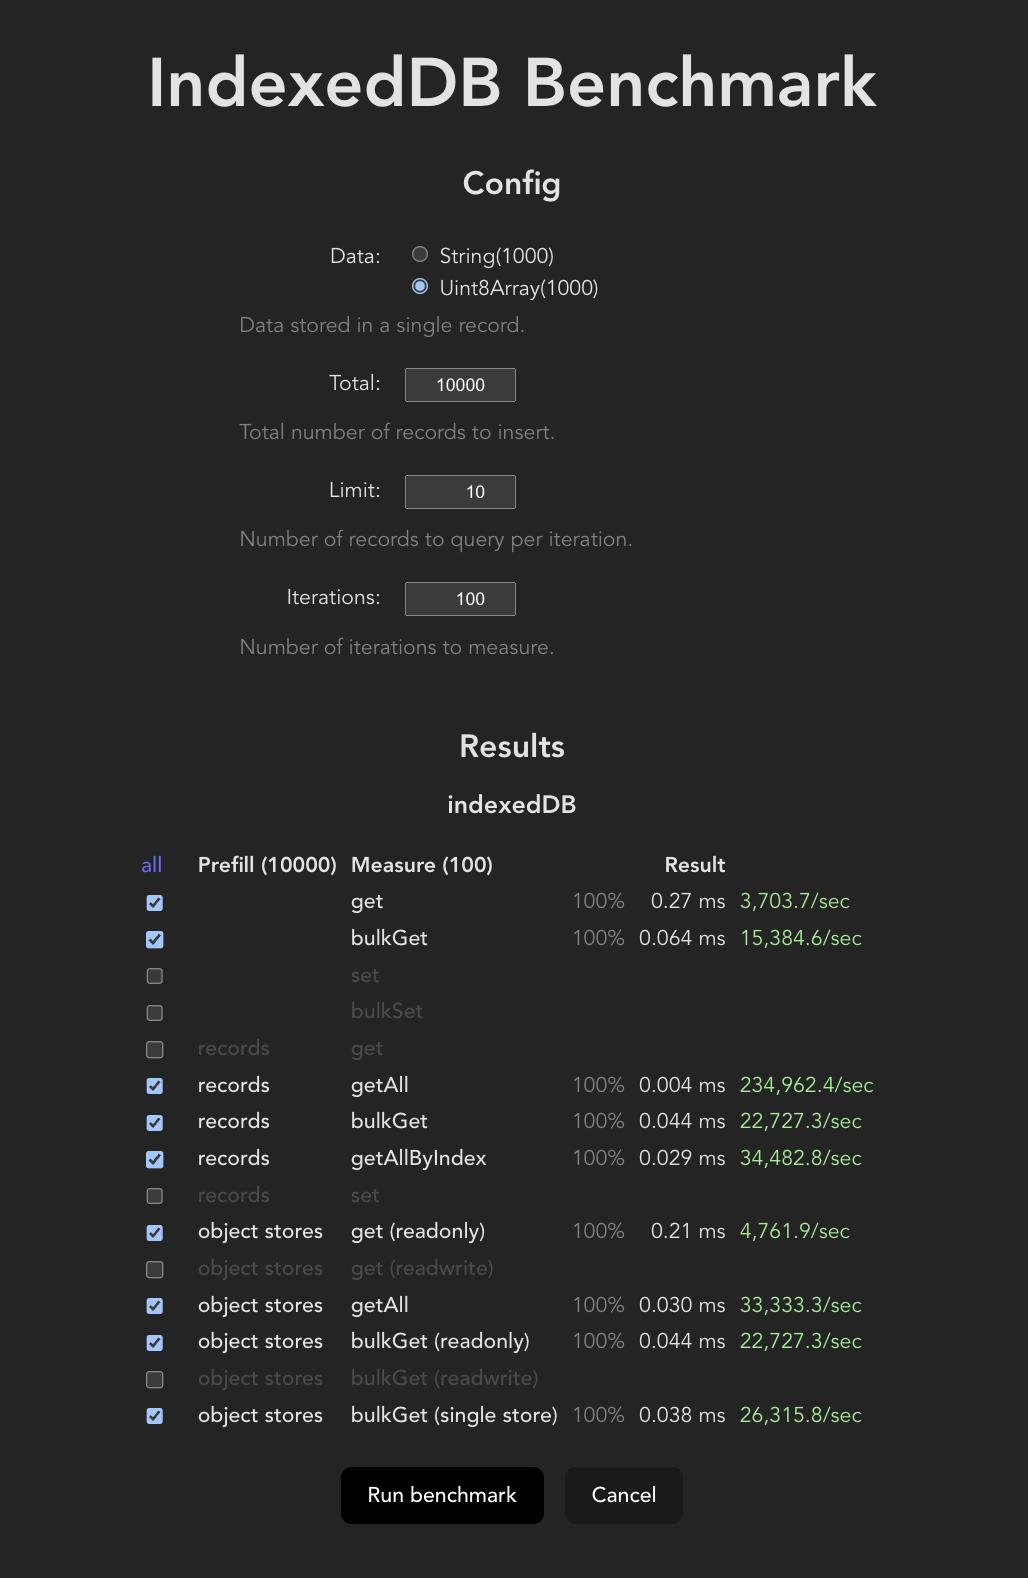This screenshot has width=1028, height=1578.
Task: Select the String(1000) data option
Action: 420,255
